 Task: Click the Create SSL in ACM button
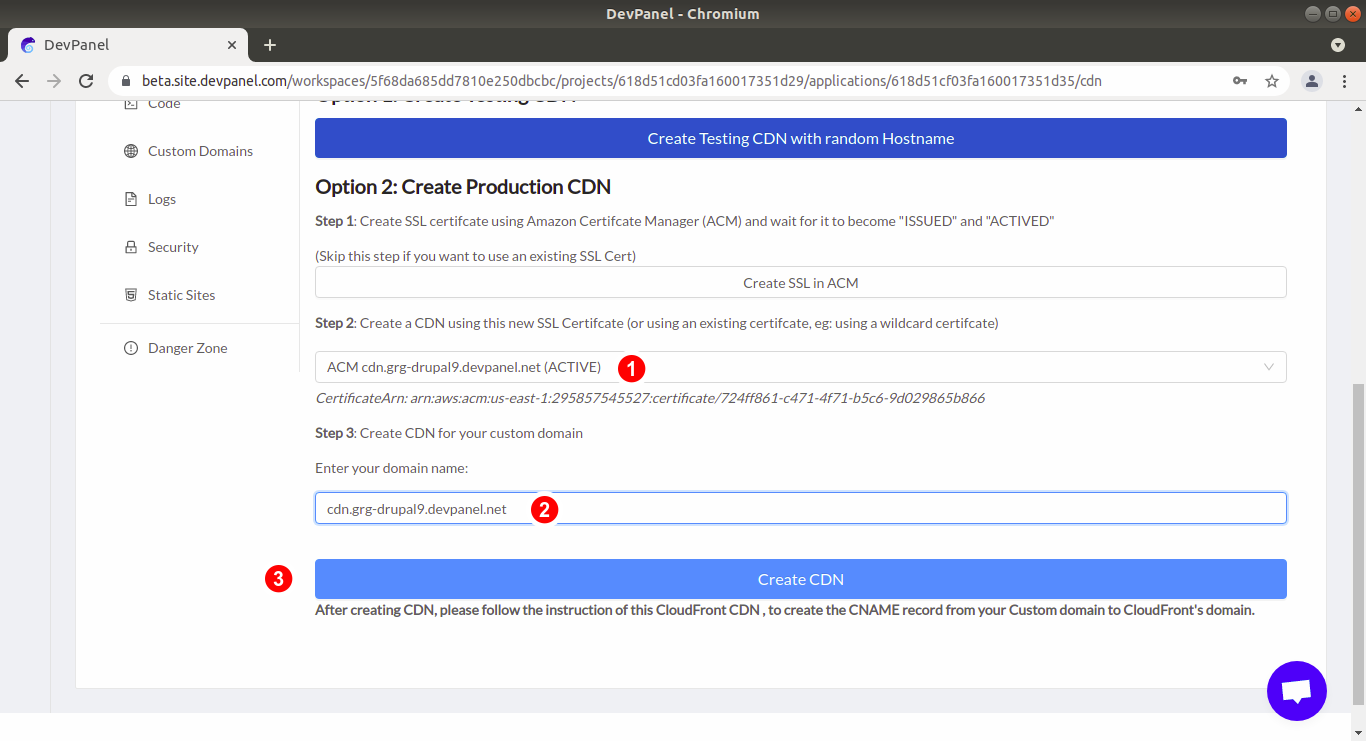pyautogui.click(x=800, y=282)
